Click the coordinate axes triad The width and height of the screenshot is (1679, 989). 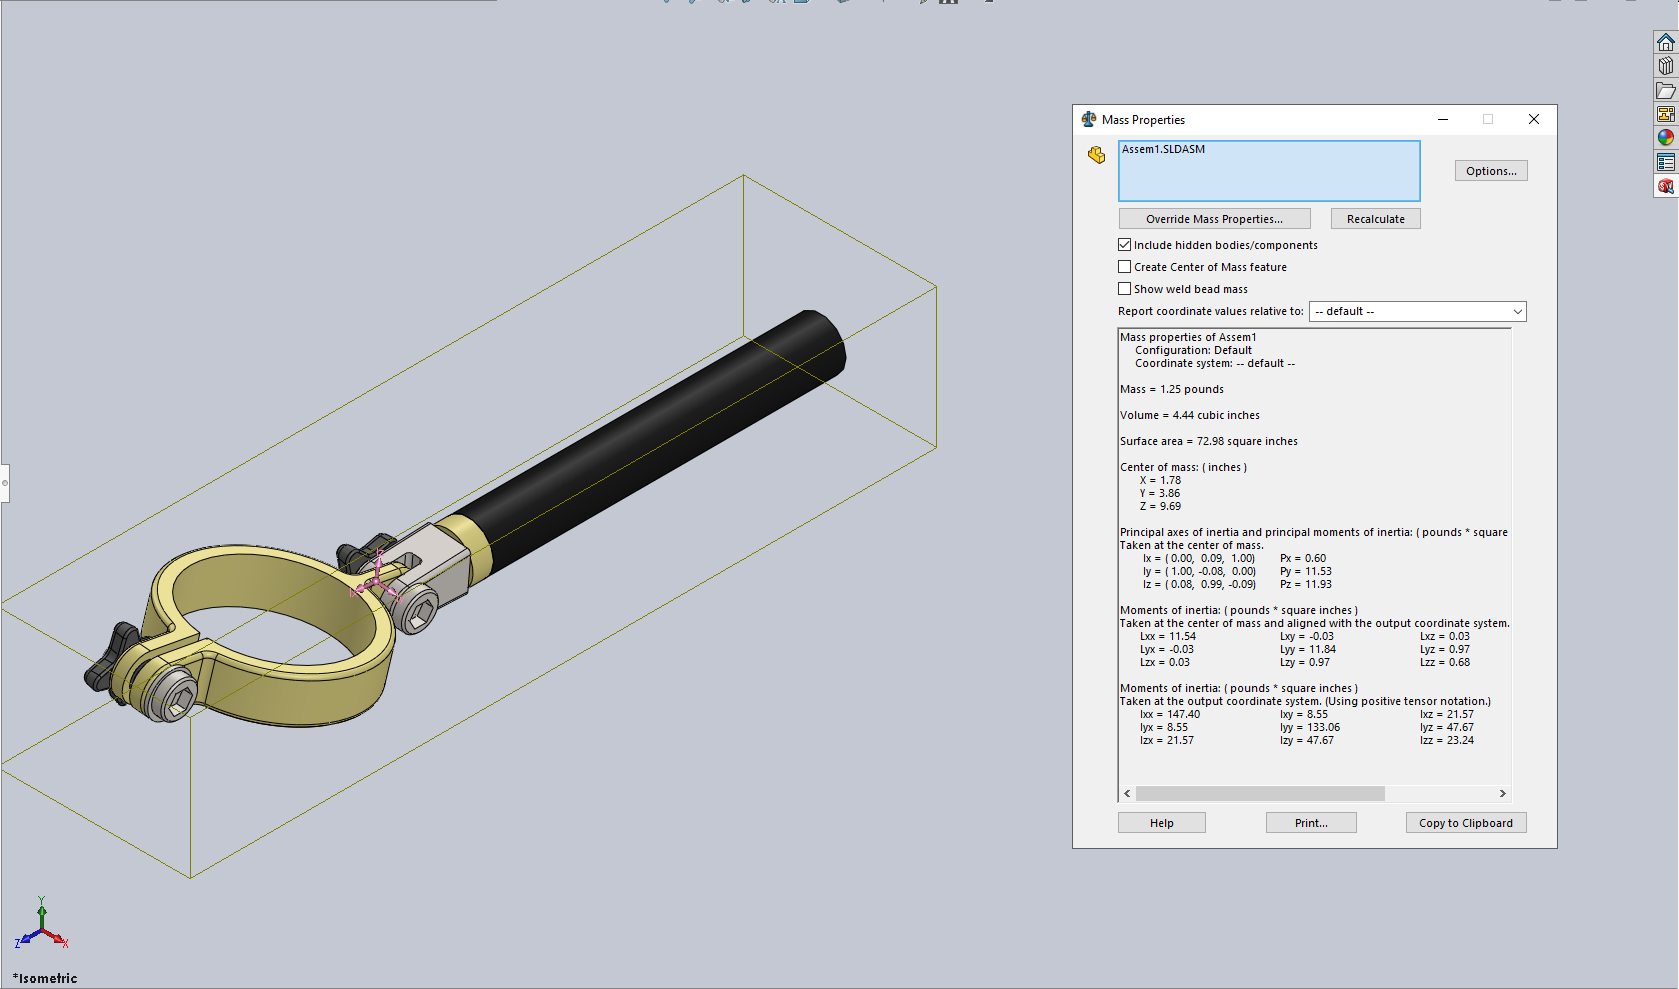coord(41,926)
